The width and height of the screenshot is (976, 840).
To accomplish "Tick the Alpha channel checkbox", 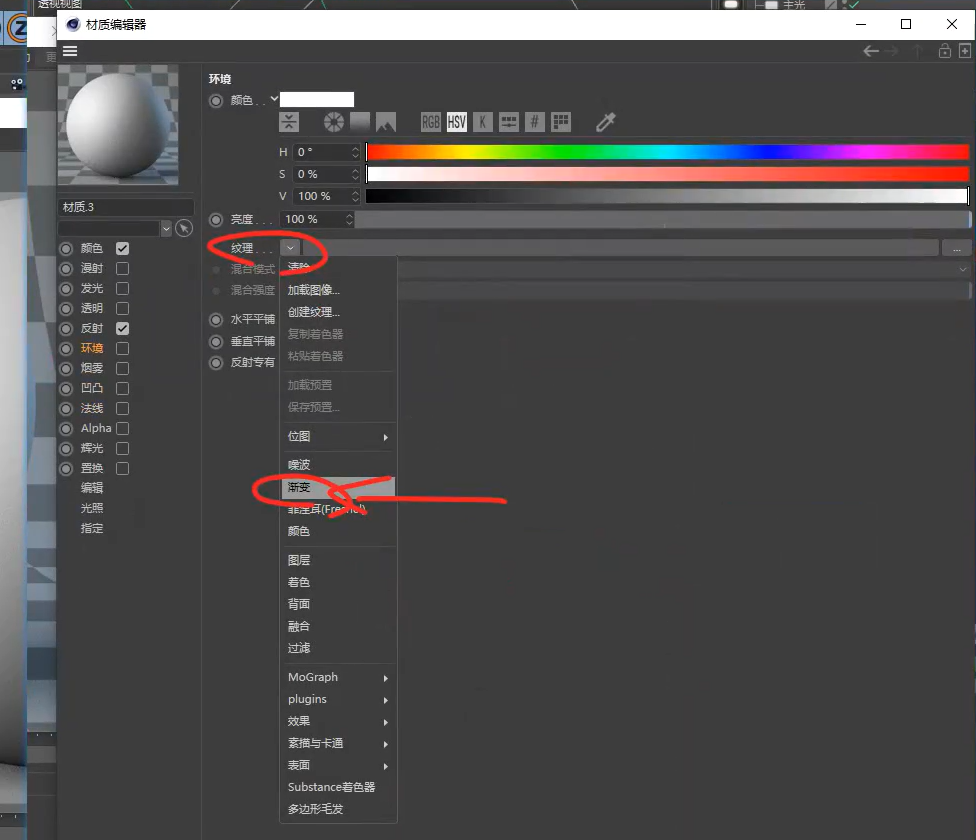I will click(122, 428).
